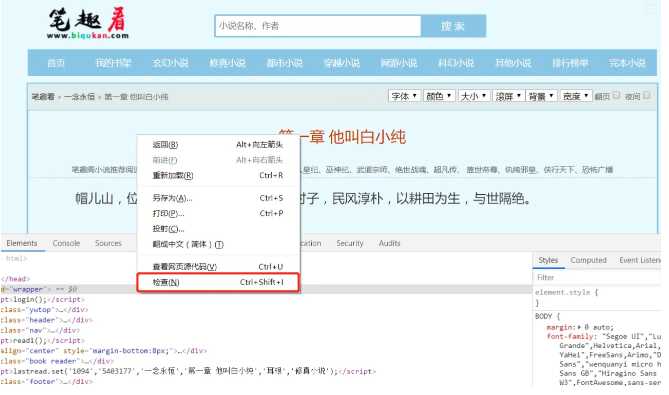Open the 背景 background dropdown

541,96
